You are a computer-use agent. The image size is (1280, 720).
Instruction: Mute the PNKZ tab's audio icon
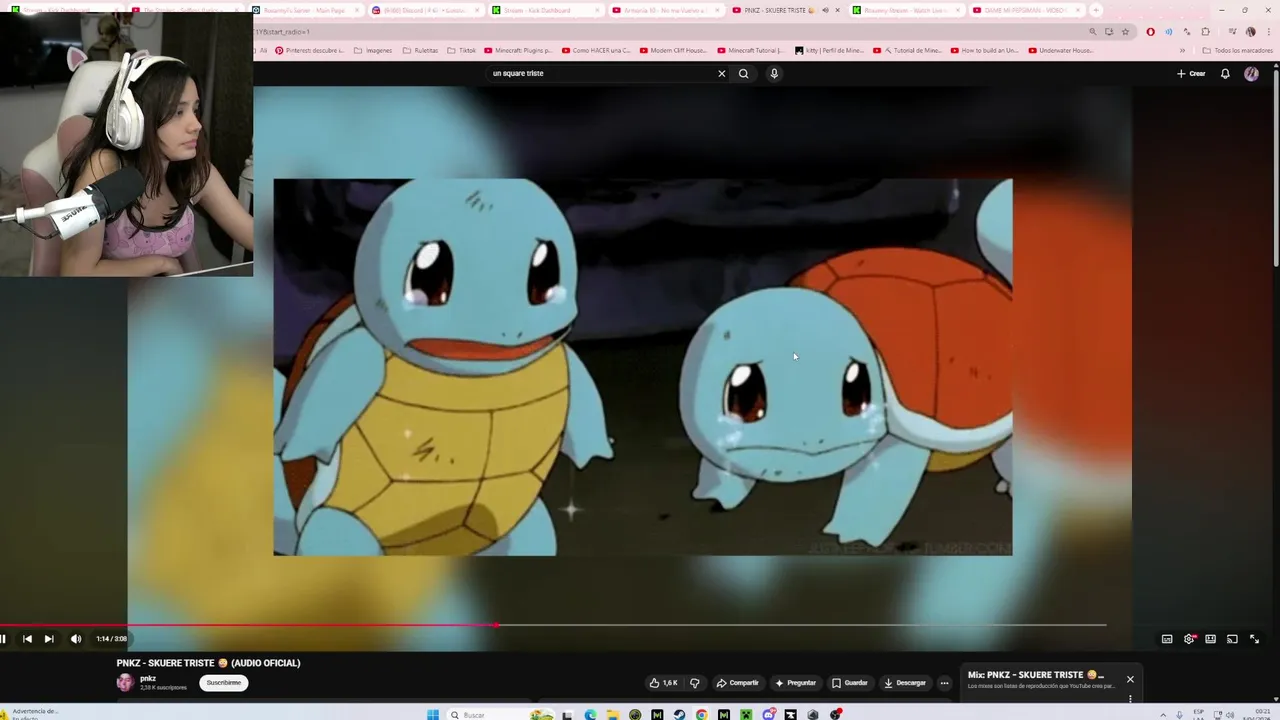click(825, 10)
